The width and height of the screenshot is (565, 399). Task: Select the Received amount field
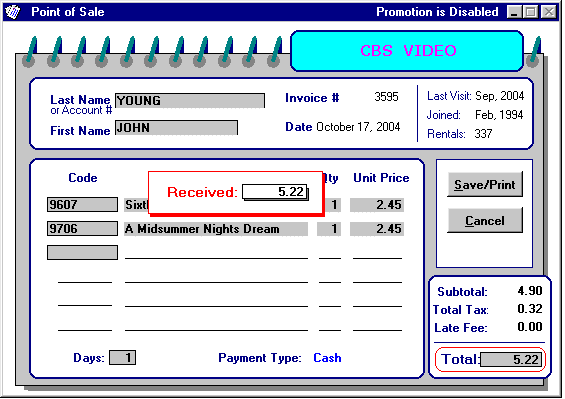pyautogui.click(x=275, y=192)
